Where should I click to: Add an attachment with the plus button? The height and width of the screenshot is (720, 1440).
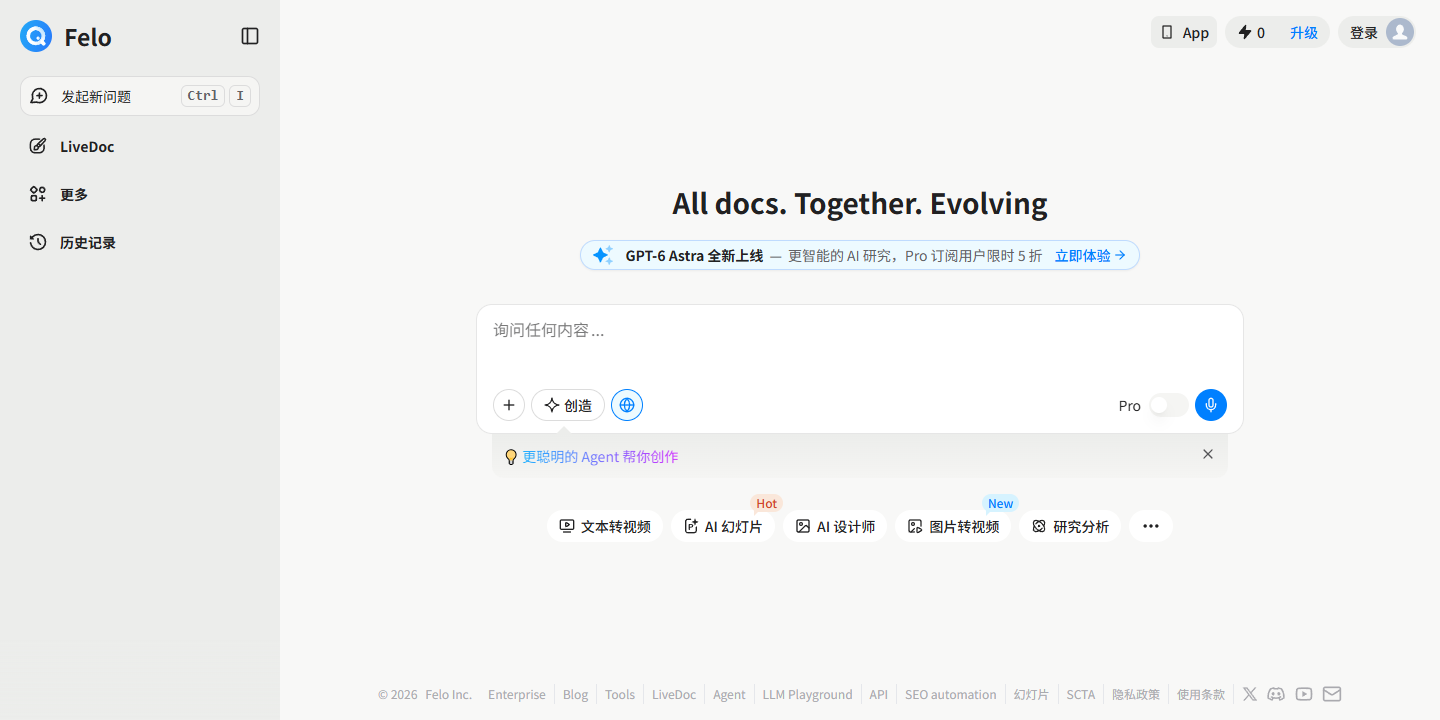point(509,405)
